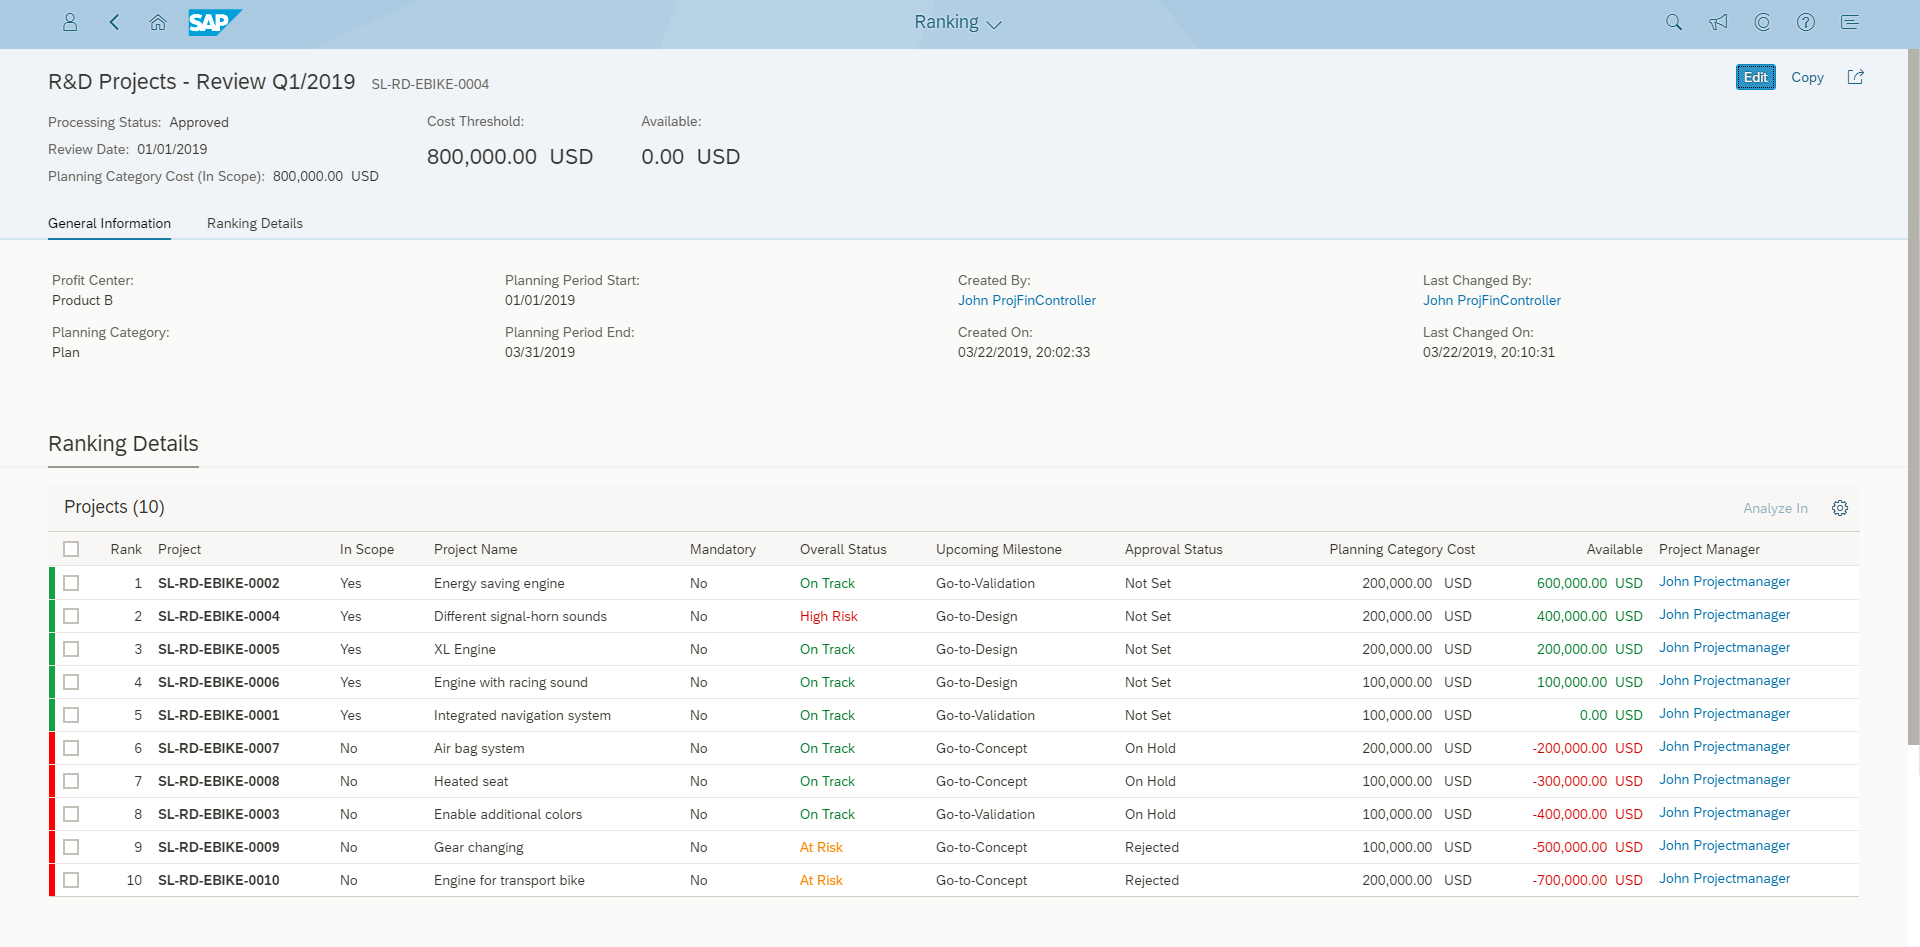Open the Approval Status column header menu
1920x947 pixels.
(x=1173, y=549)
